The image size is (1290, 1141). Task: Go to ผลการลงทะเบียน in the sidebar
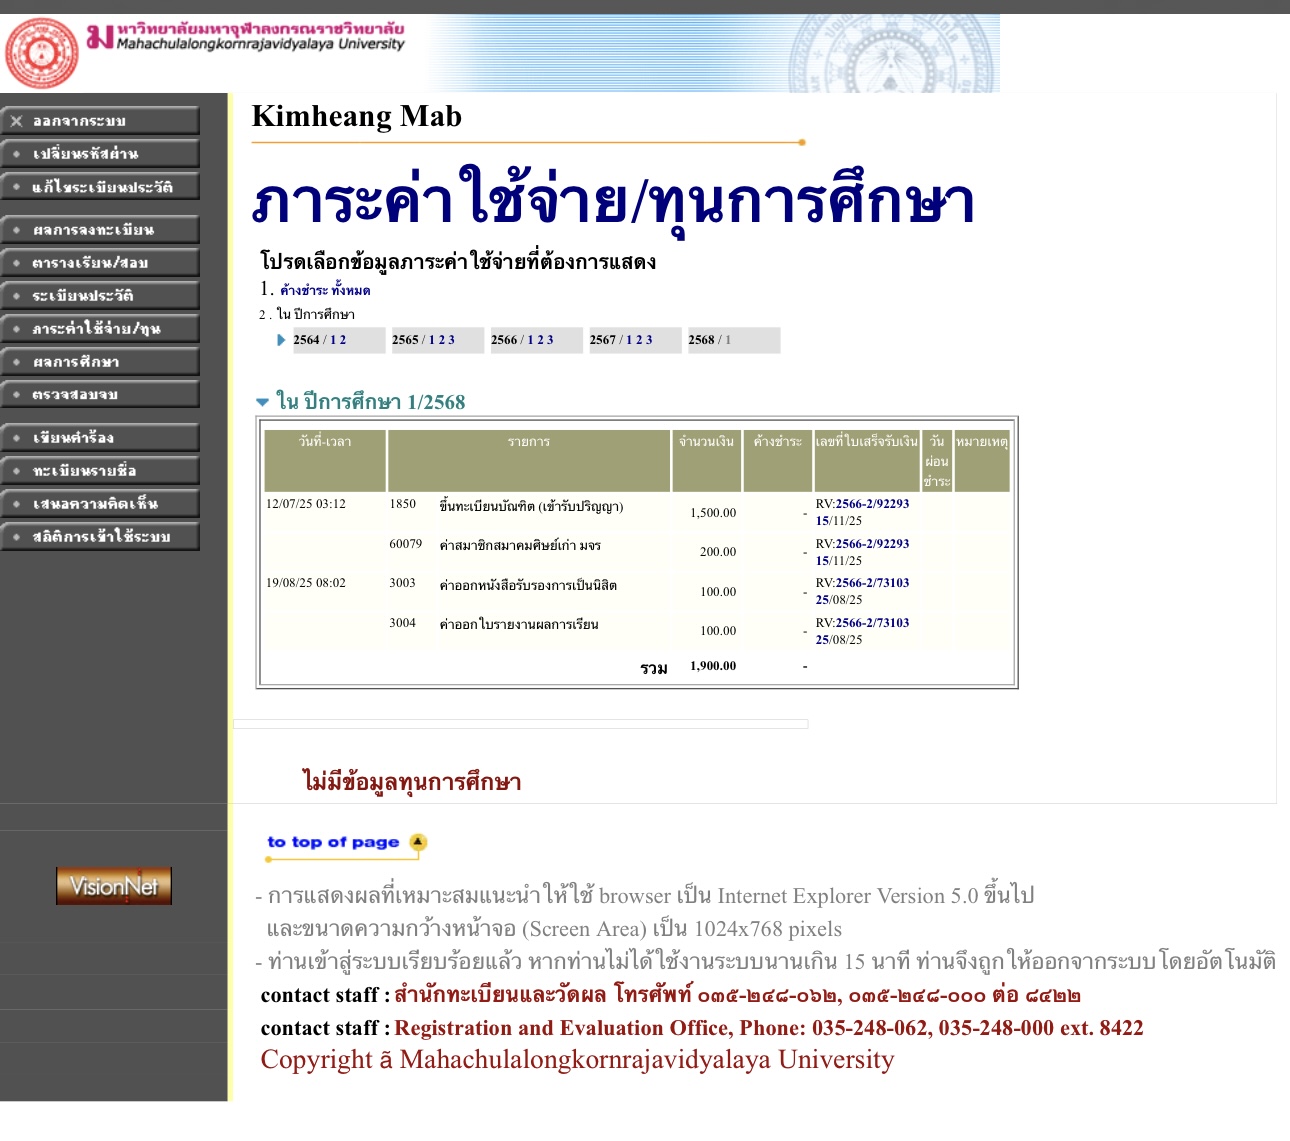click(100, 230)
